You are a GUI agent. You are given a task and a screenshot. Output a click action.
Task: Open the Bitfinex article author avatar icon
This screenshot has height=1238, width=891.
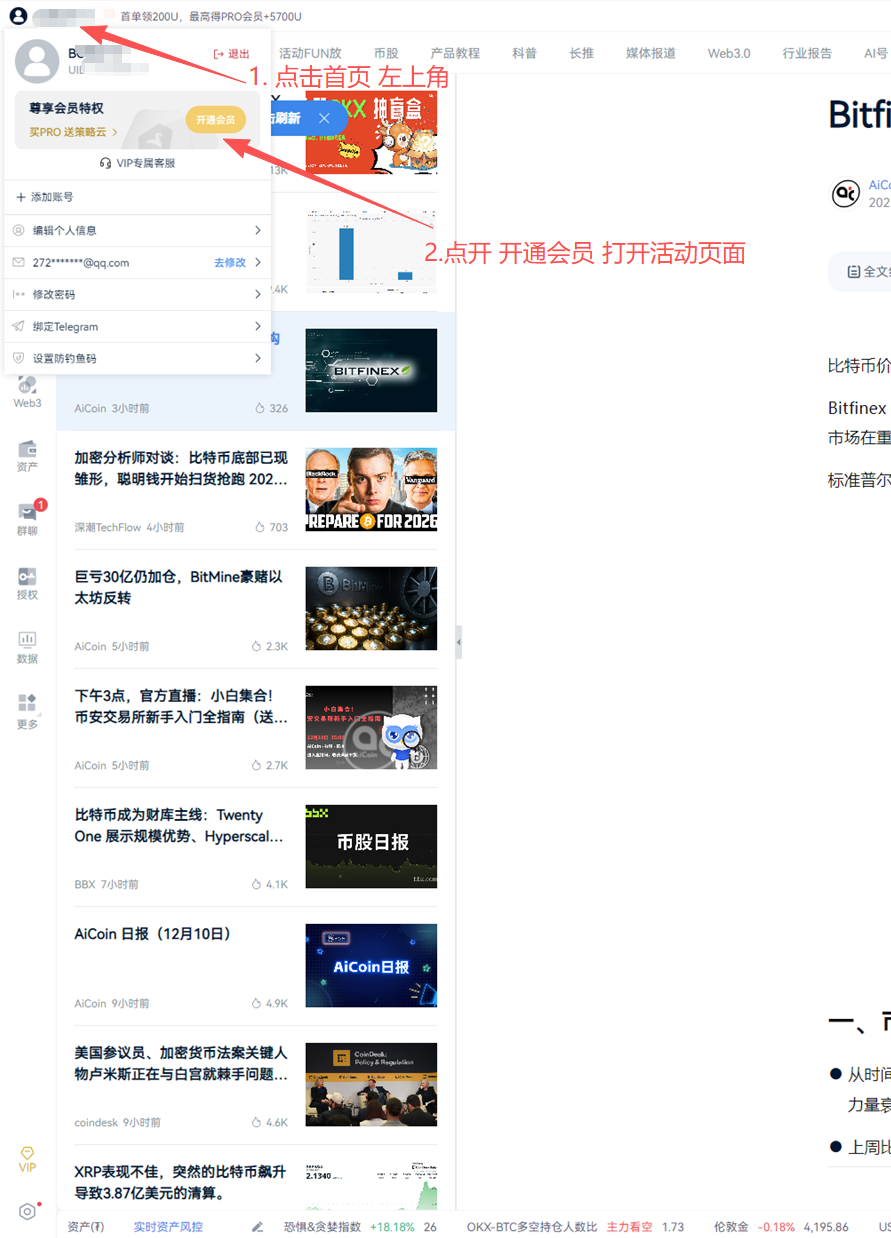tap(849, 193)
